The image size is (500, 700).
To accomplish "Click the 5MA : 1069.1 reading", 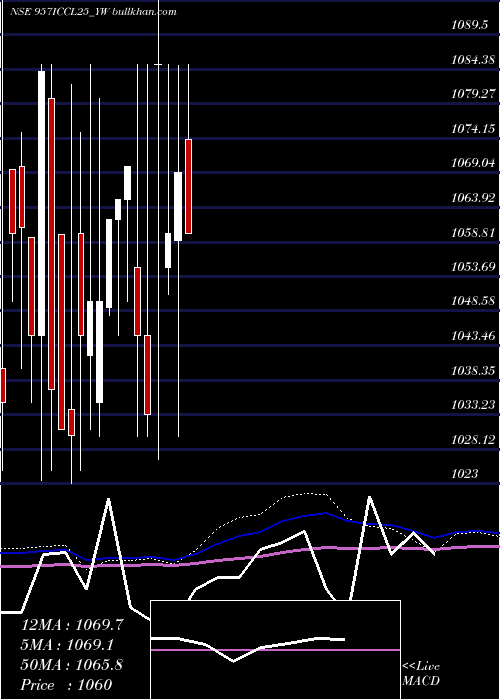I will [67, 645].
